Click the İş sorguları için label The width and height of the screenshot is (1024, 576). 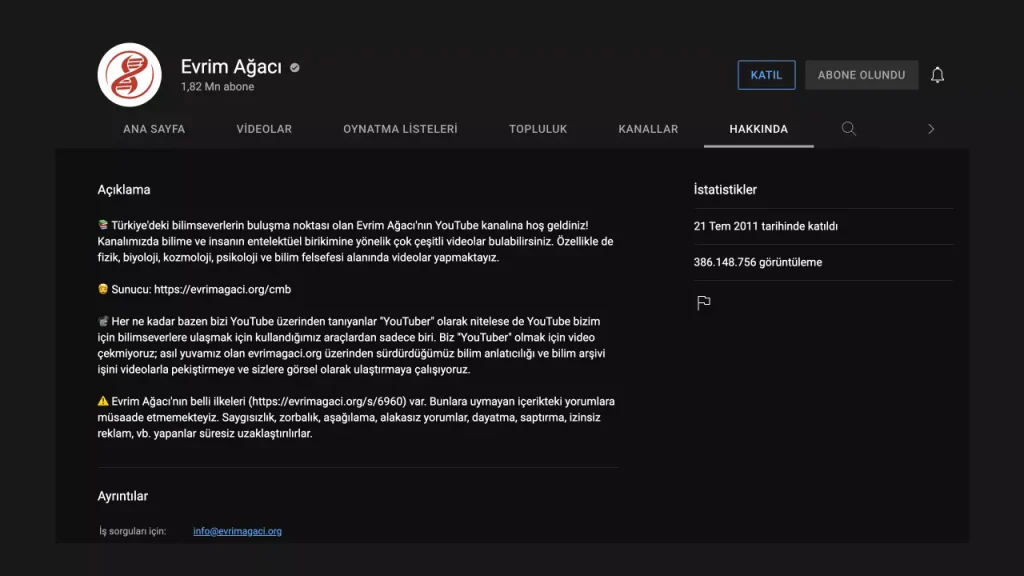tap(133, 531)
